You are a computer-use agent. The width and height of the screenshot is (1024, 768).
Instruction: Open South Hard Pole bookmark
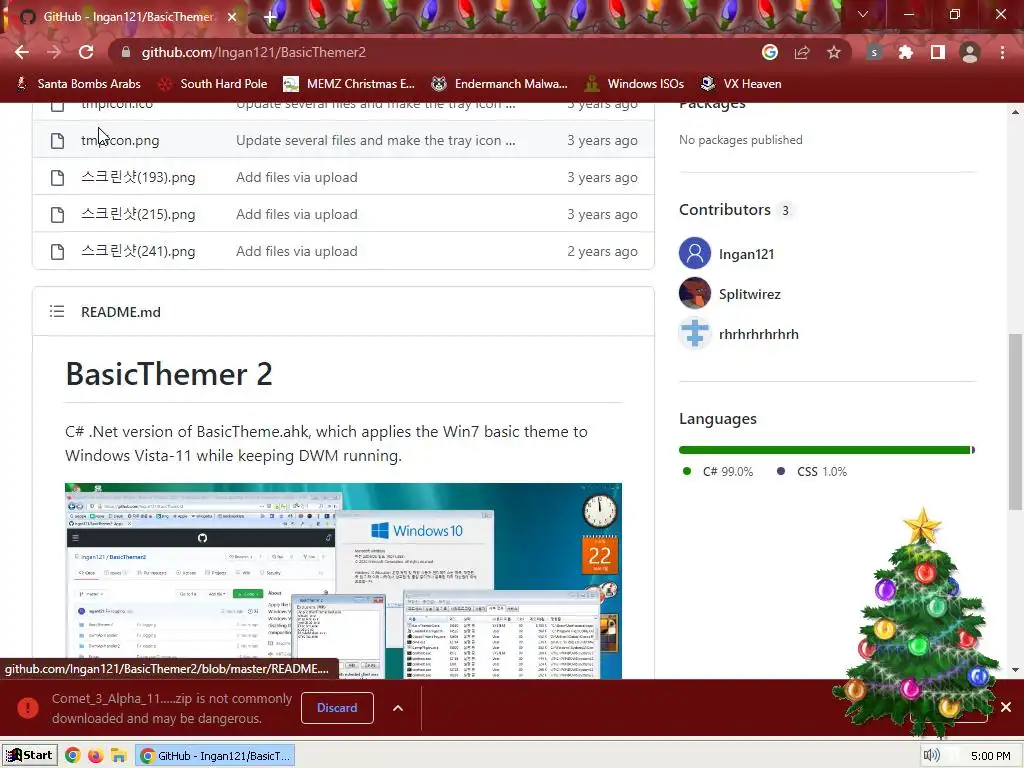(213, 84)
